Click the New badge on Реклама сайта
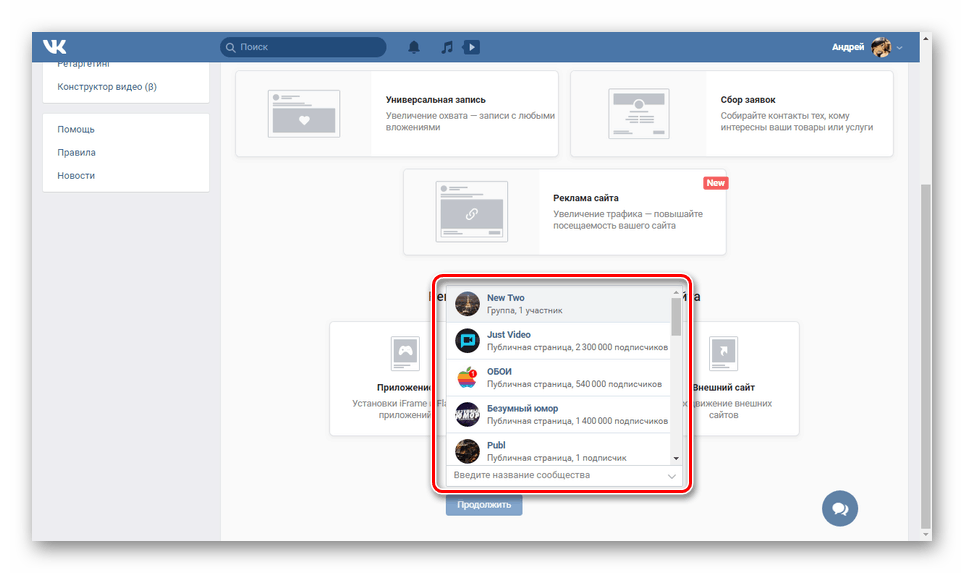Screen dimensions: 964x573 coord(716,183)
